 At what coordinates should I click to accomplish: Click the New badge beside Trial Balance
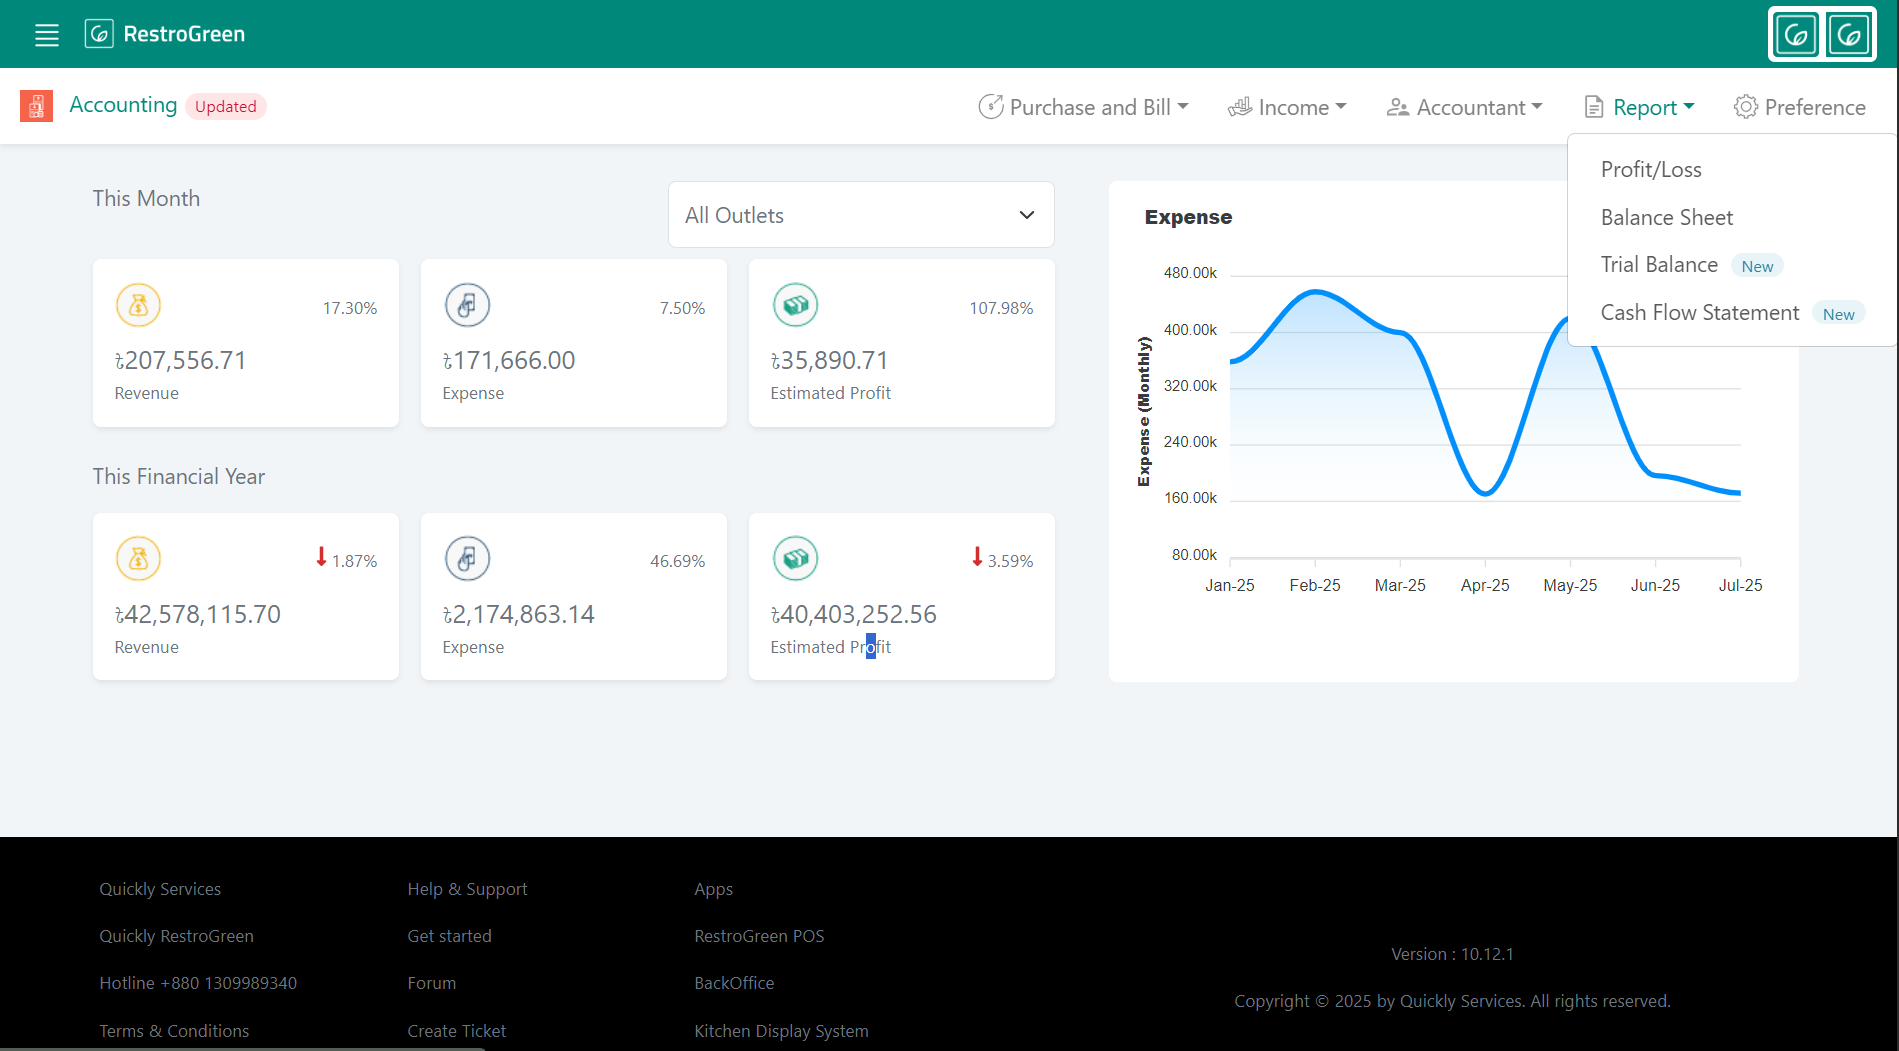click(1757, 266)
